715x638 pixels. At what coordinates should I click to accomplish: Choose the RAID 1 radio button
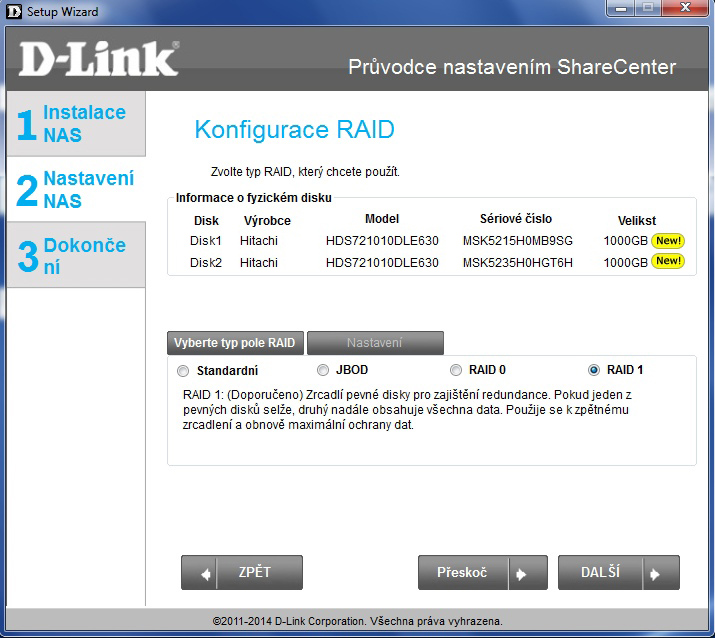(594, 370)
